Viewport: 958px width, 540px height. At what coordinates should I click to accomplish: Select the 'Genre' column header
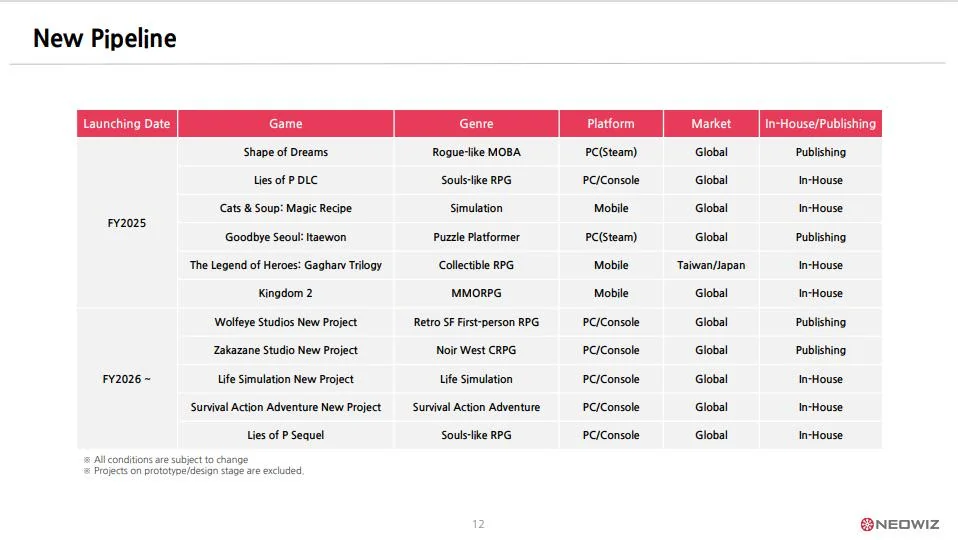pyautogui.click(x=476, y=123)
